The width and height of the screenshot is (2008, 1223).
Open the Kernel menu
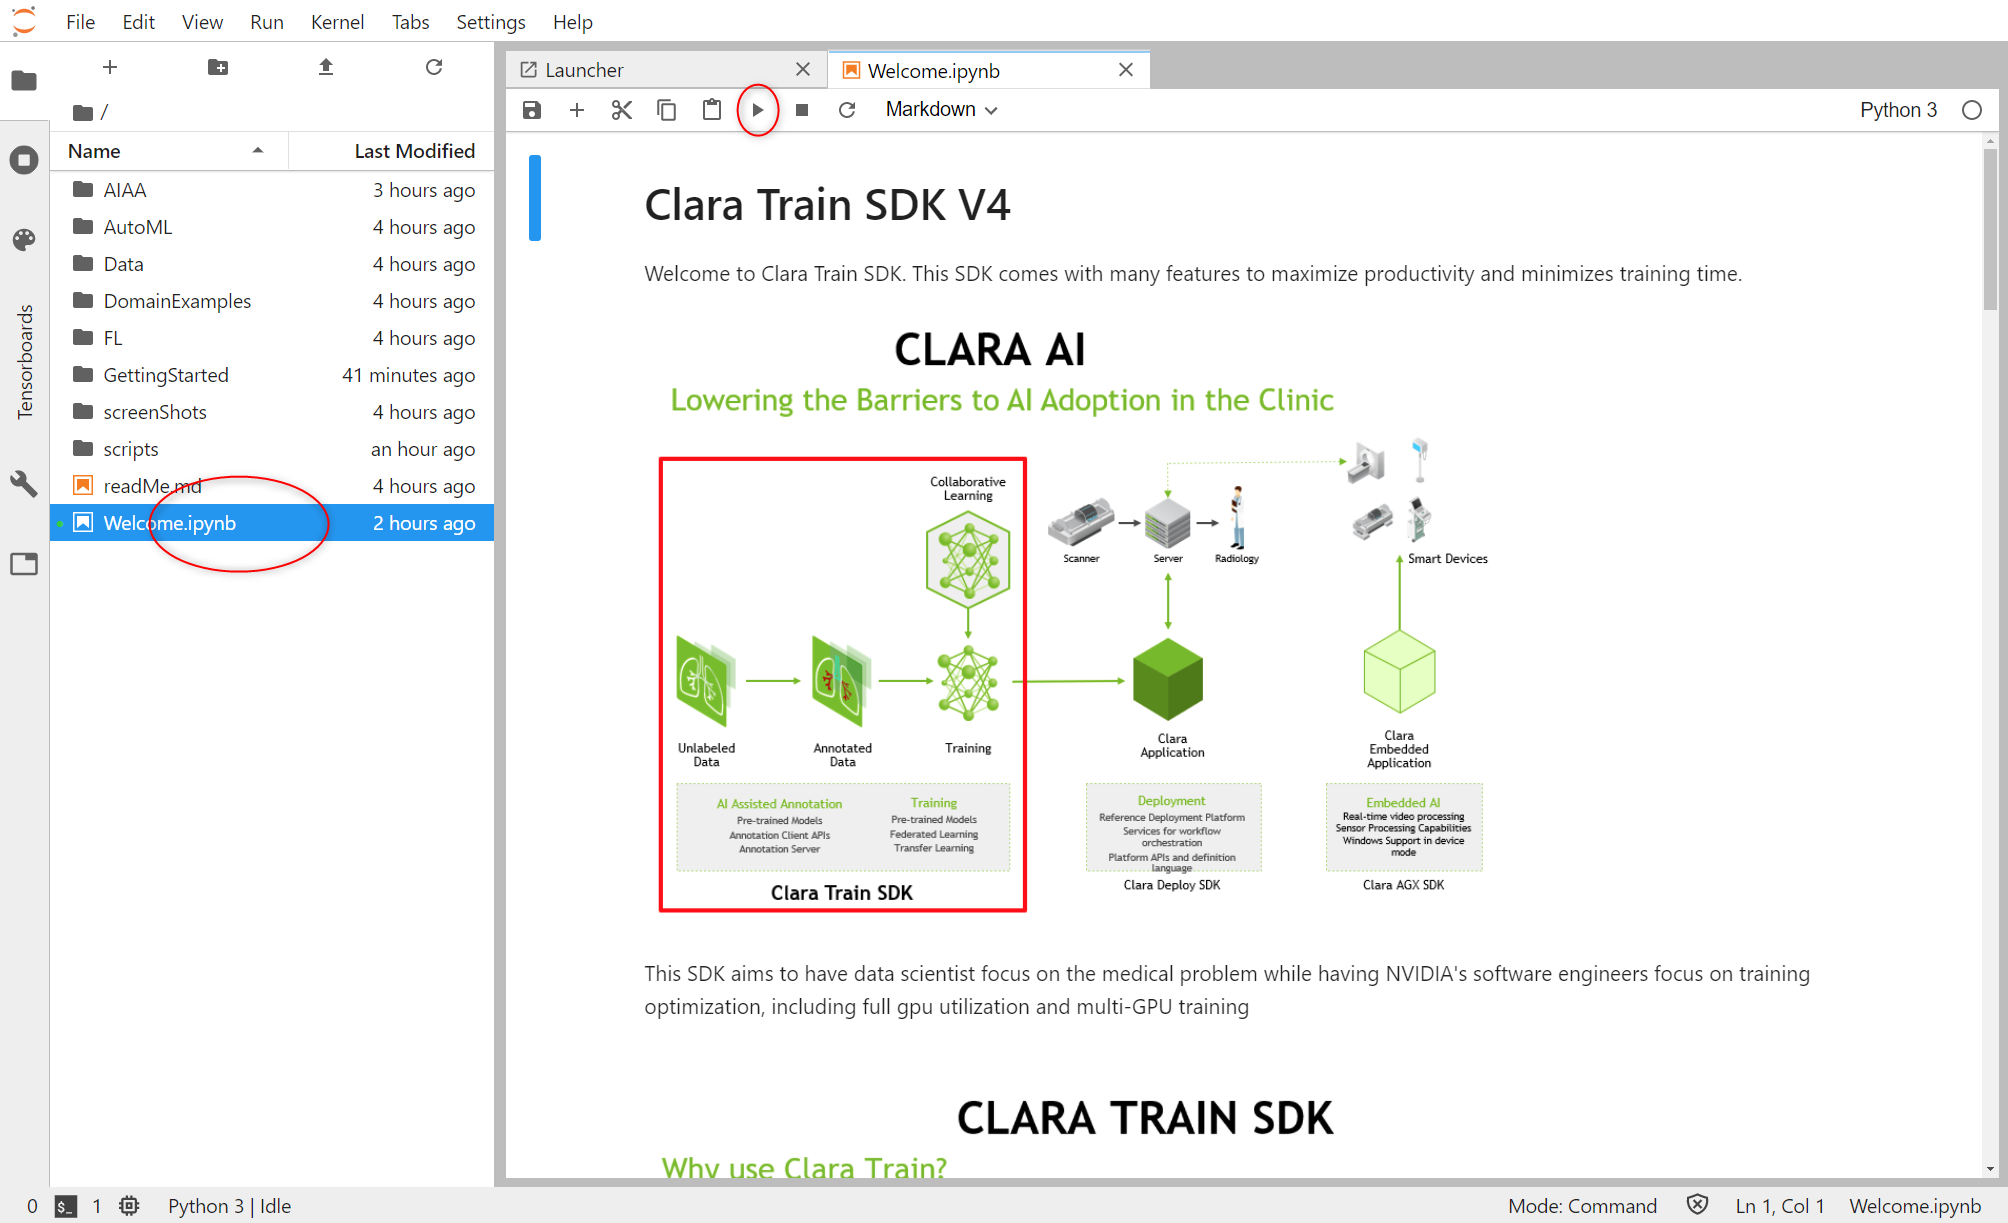(337, 22)
